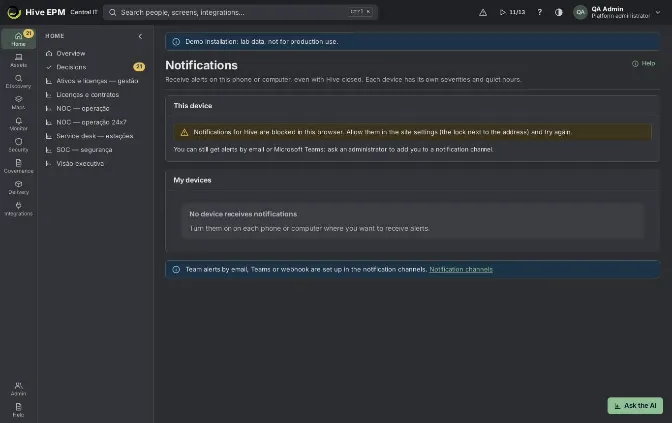Open NOC — operação 24x7 dashboard
The width and height of the screenshot is (672, 423).
(x=95, y=122)
